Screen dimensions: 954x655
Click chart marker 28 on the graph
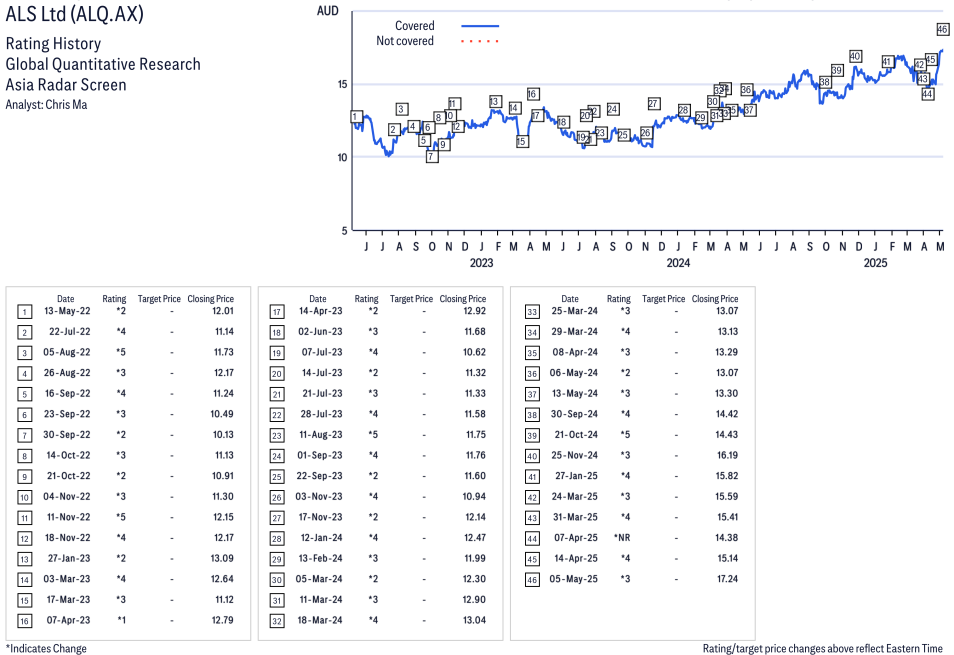click(684, 111)
